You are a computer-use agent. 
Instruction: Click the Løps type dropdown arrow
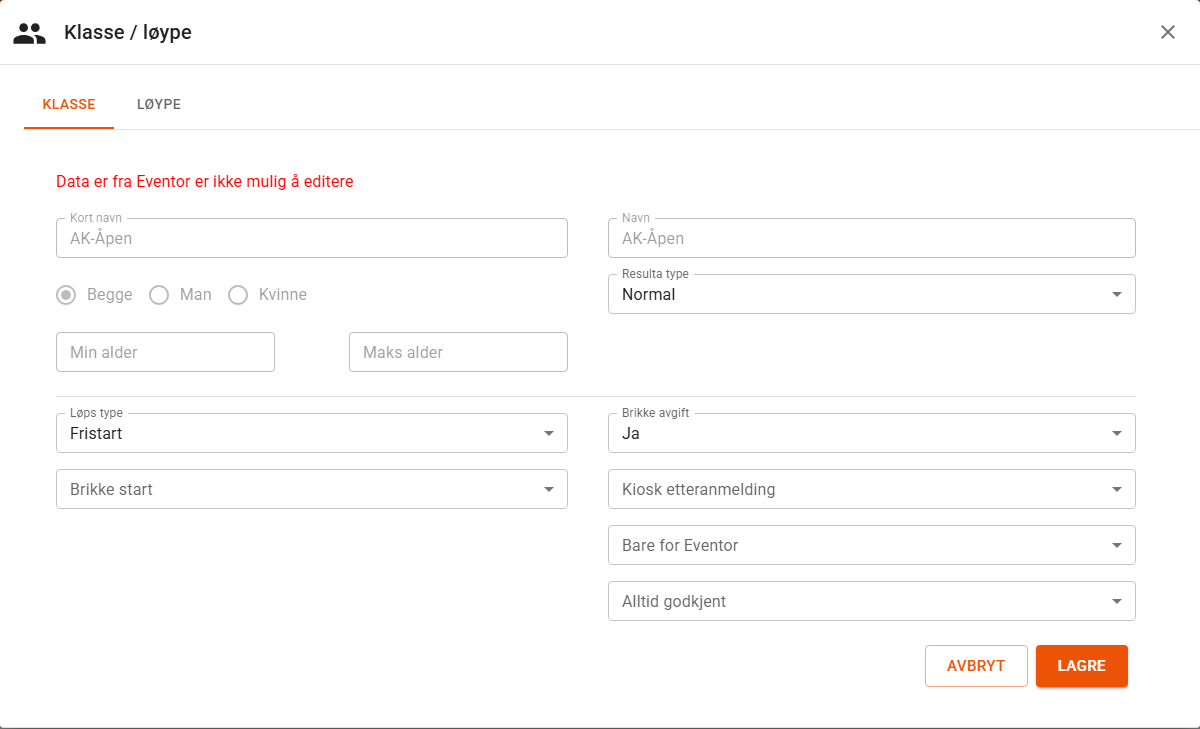pyautogui.click(x=548, y=434)
